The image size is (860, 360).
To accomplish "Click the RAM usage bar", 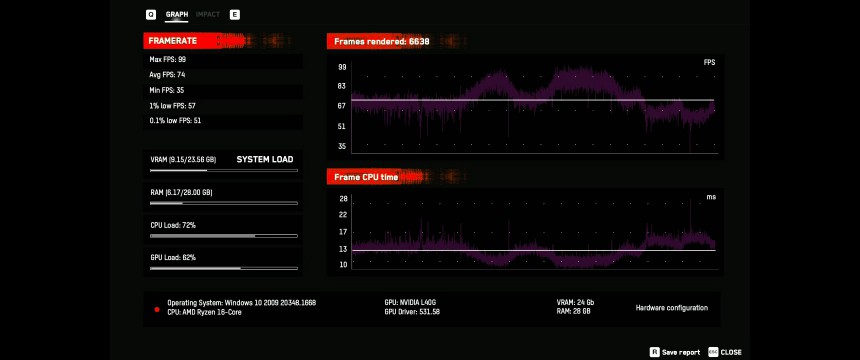I will [x=224, y=203].
